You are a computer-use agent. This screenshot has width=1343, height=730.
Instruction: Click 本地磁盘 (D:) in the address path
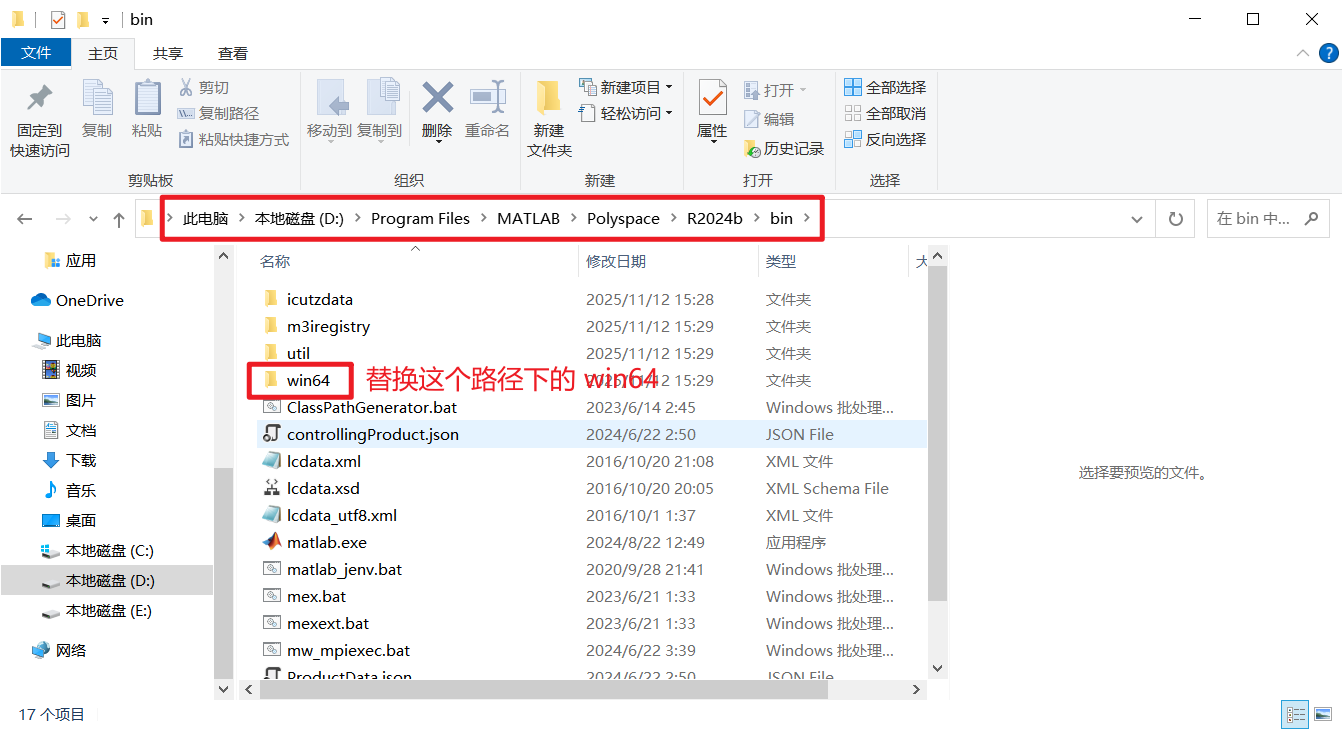299,218
